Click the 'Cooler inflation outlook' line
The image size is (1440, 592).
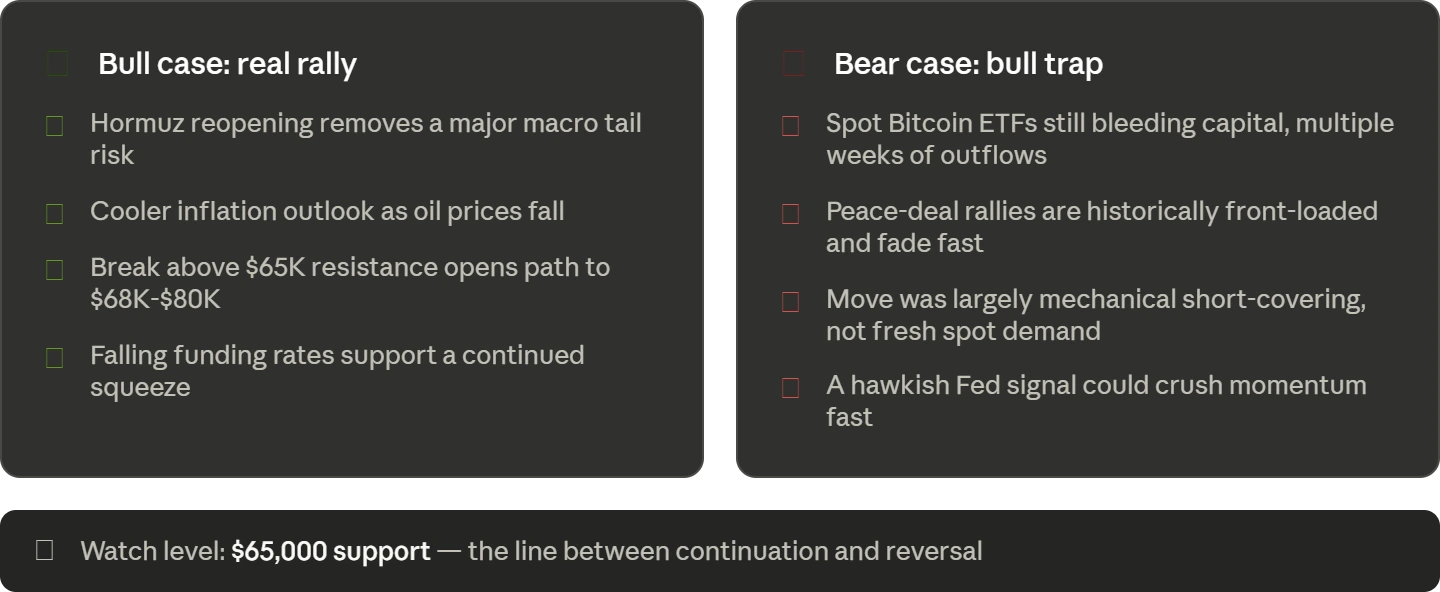(x=327, y=211)
